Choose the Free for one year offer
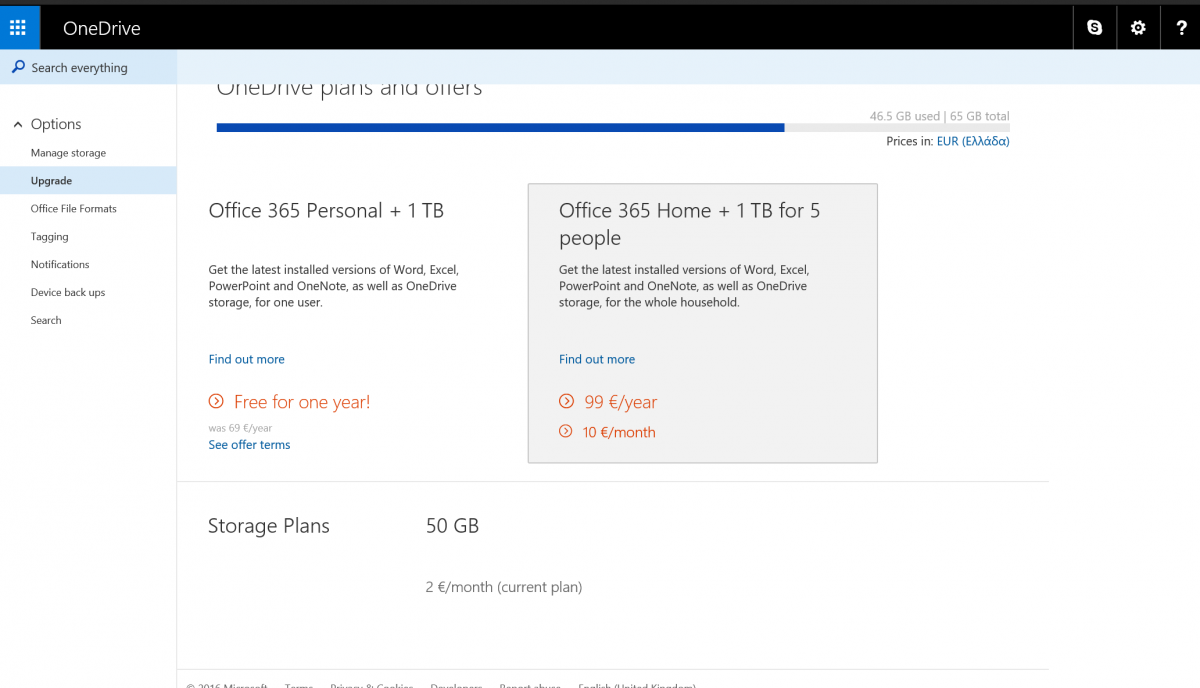This screenshot has width=1200, height=688. click(302, 402)
